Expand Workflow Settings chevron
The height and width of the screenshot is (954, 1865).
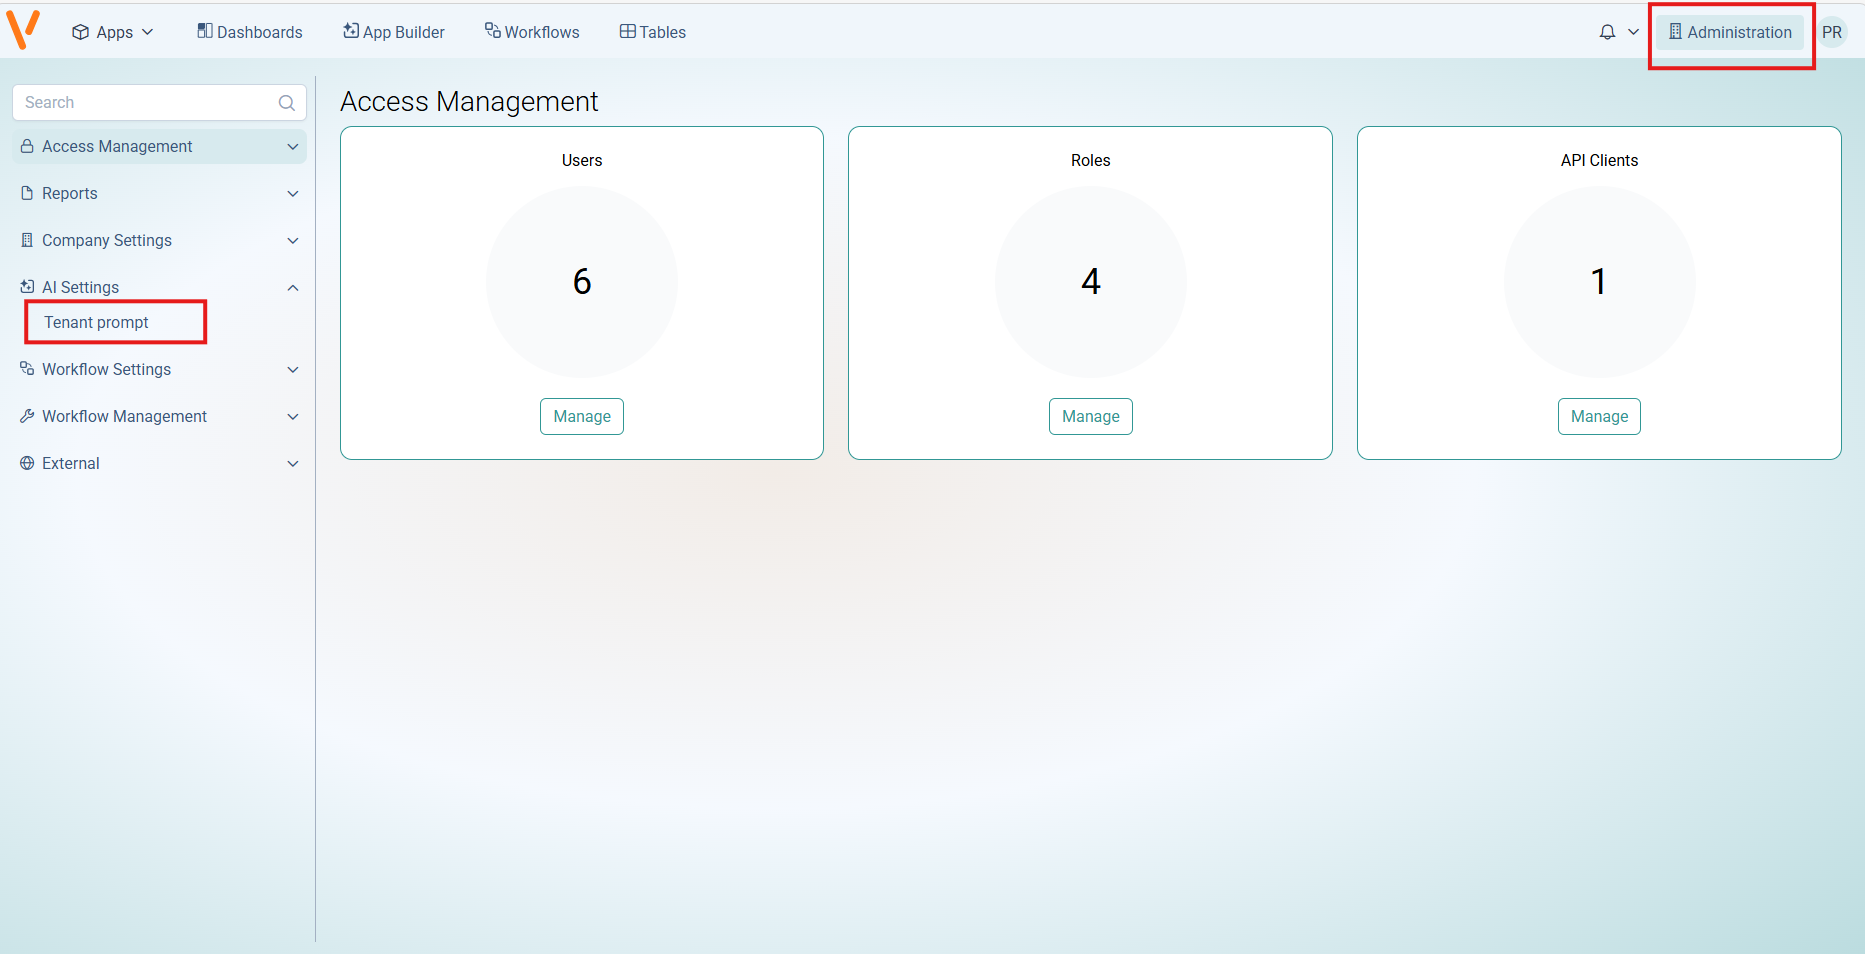pos(293,370)
